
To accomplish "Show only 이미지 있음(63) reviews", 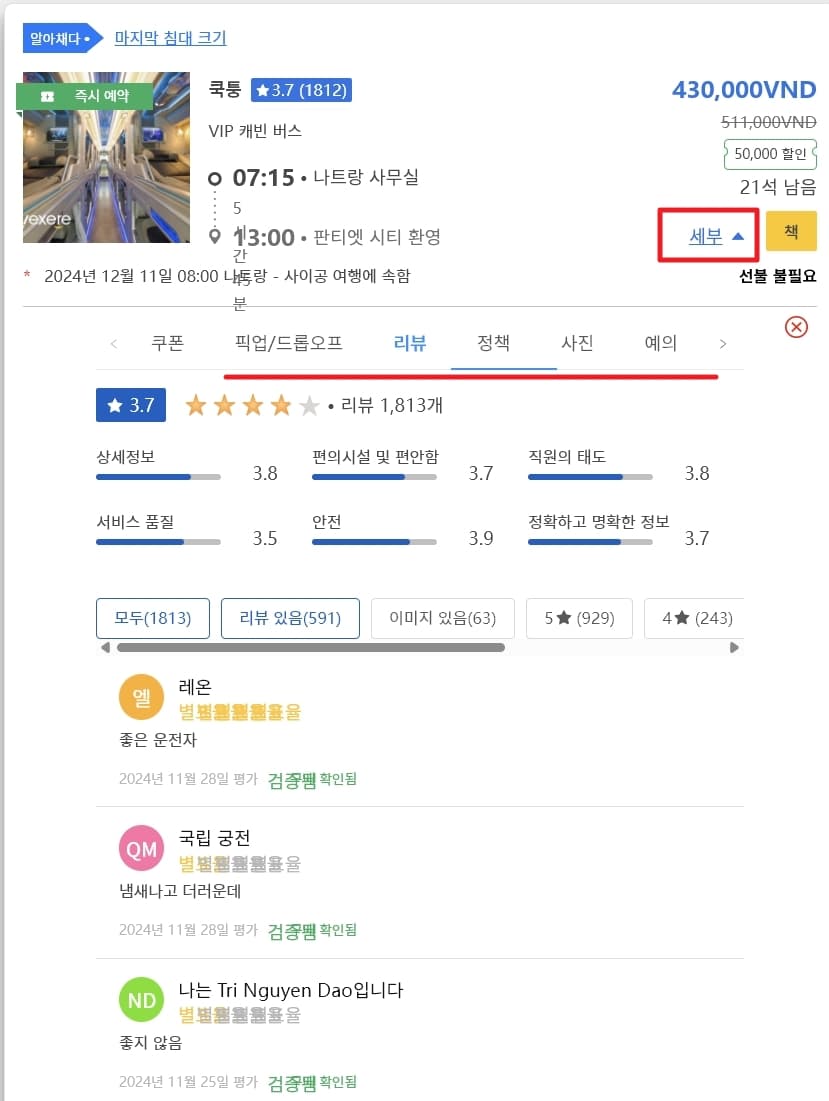I will click(x=442, y=618).
